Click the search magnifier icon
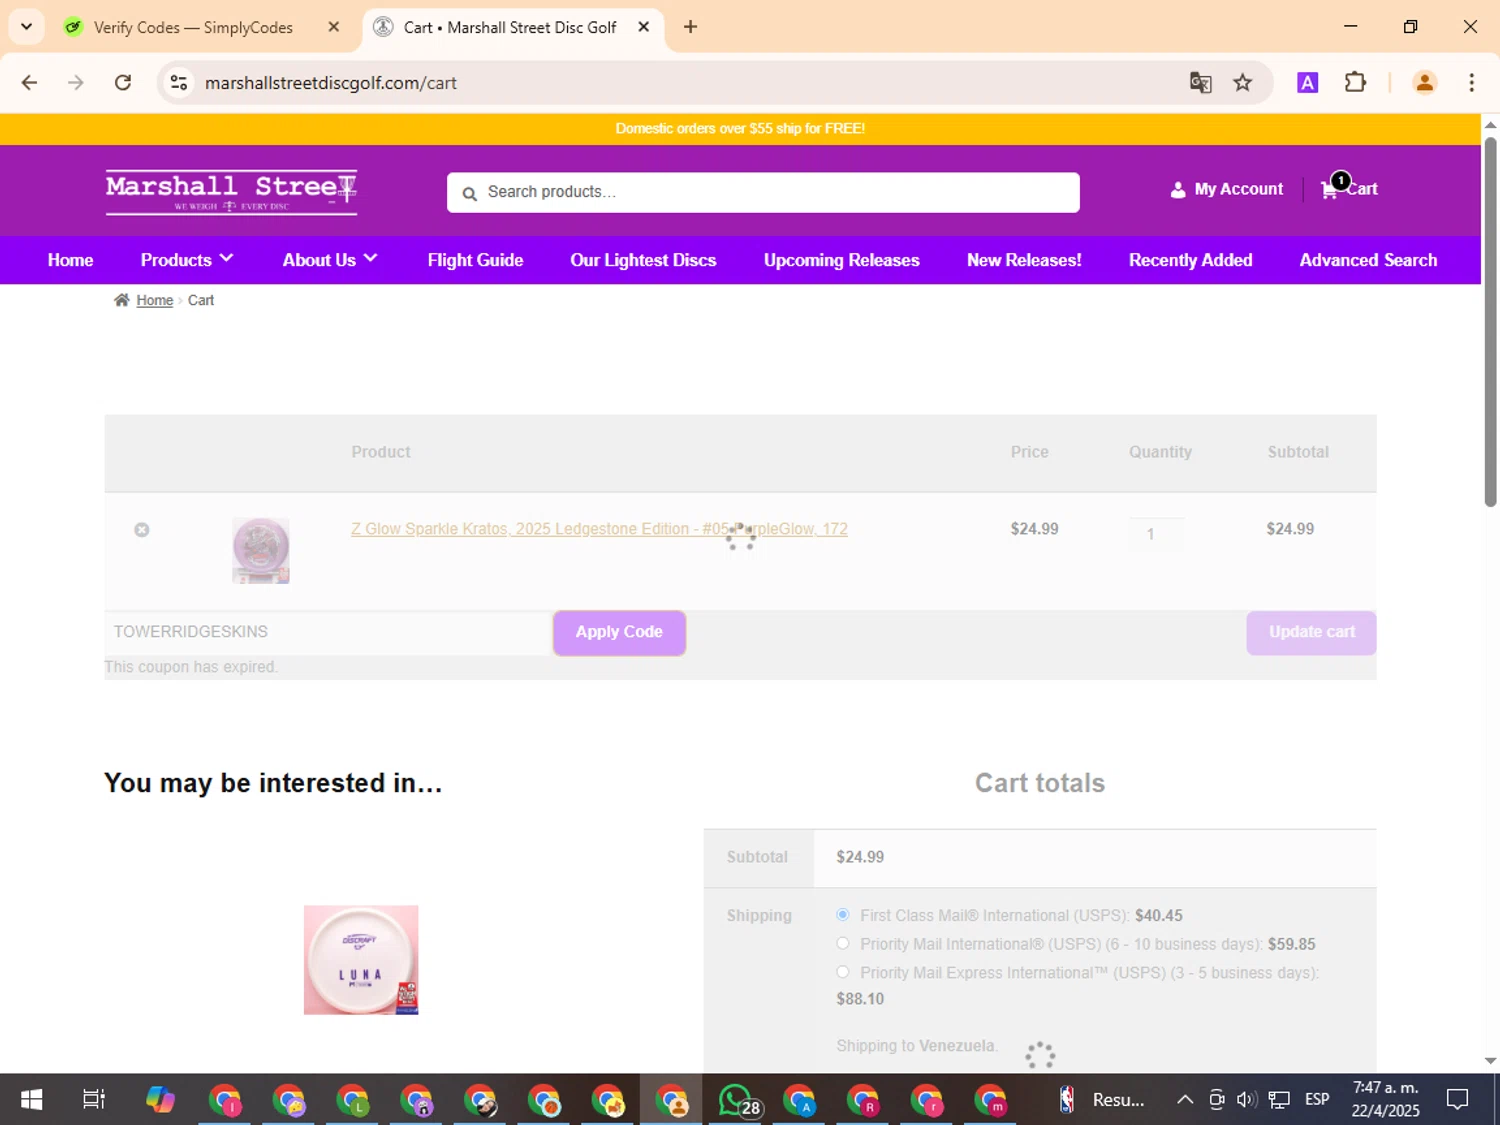The width and height of the screenshot is (1500, 1125). pos(469,193)
